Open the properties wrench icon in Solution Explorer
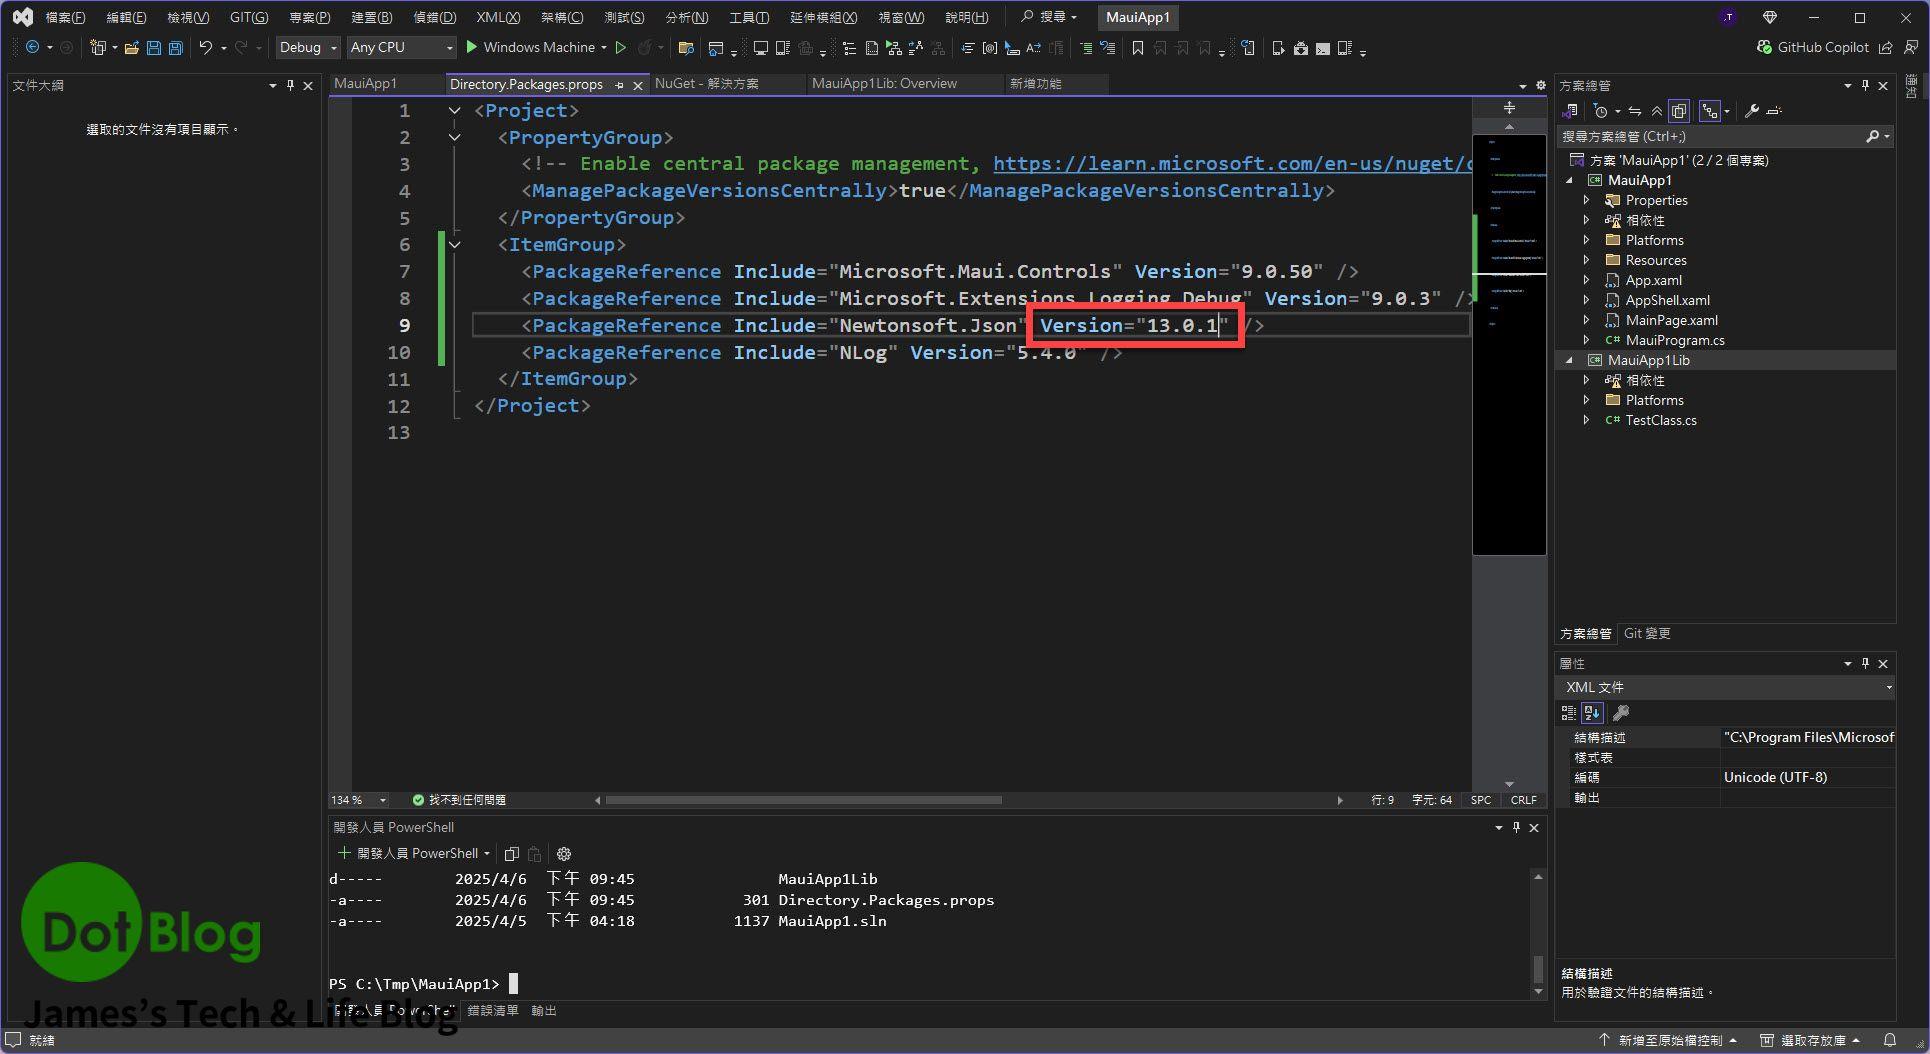This screenshot has width=1930, height=1054. pyautogui.click(x=1751, y=111)
